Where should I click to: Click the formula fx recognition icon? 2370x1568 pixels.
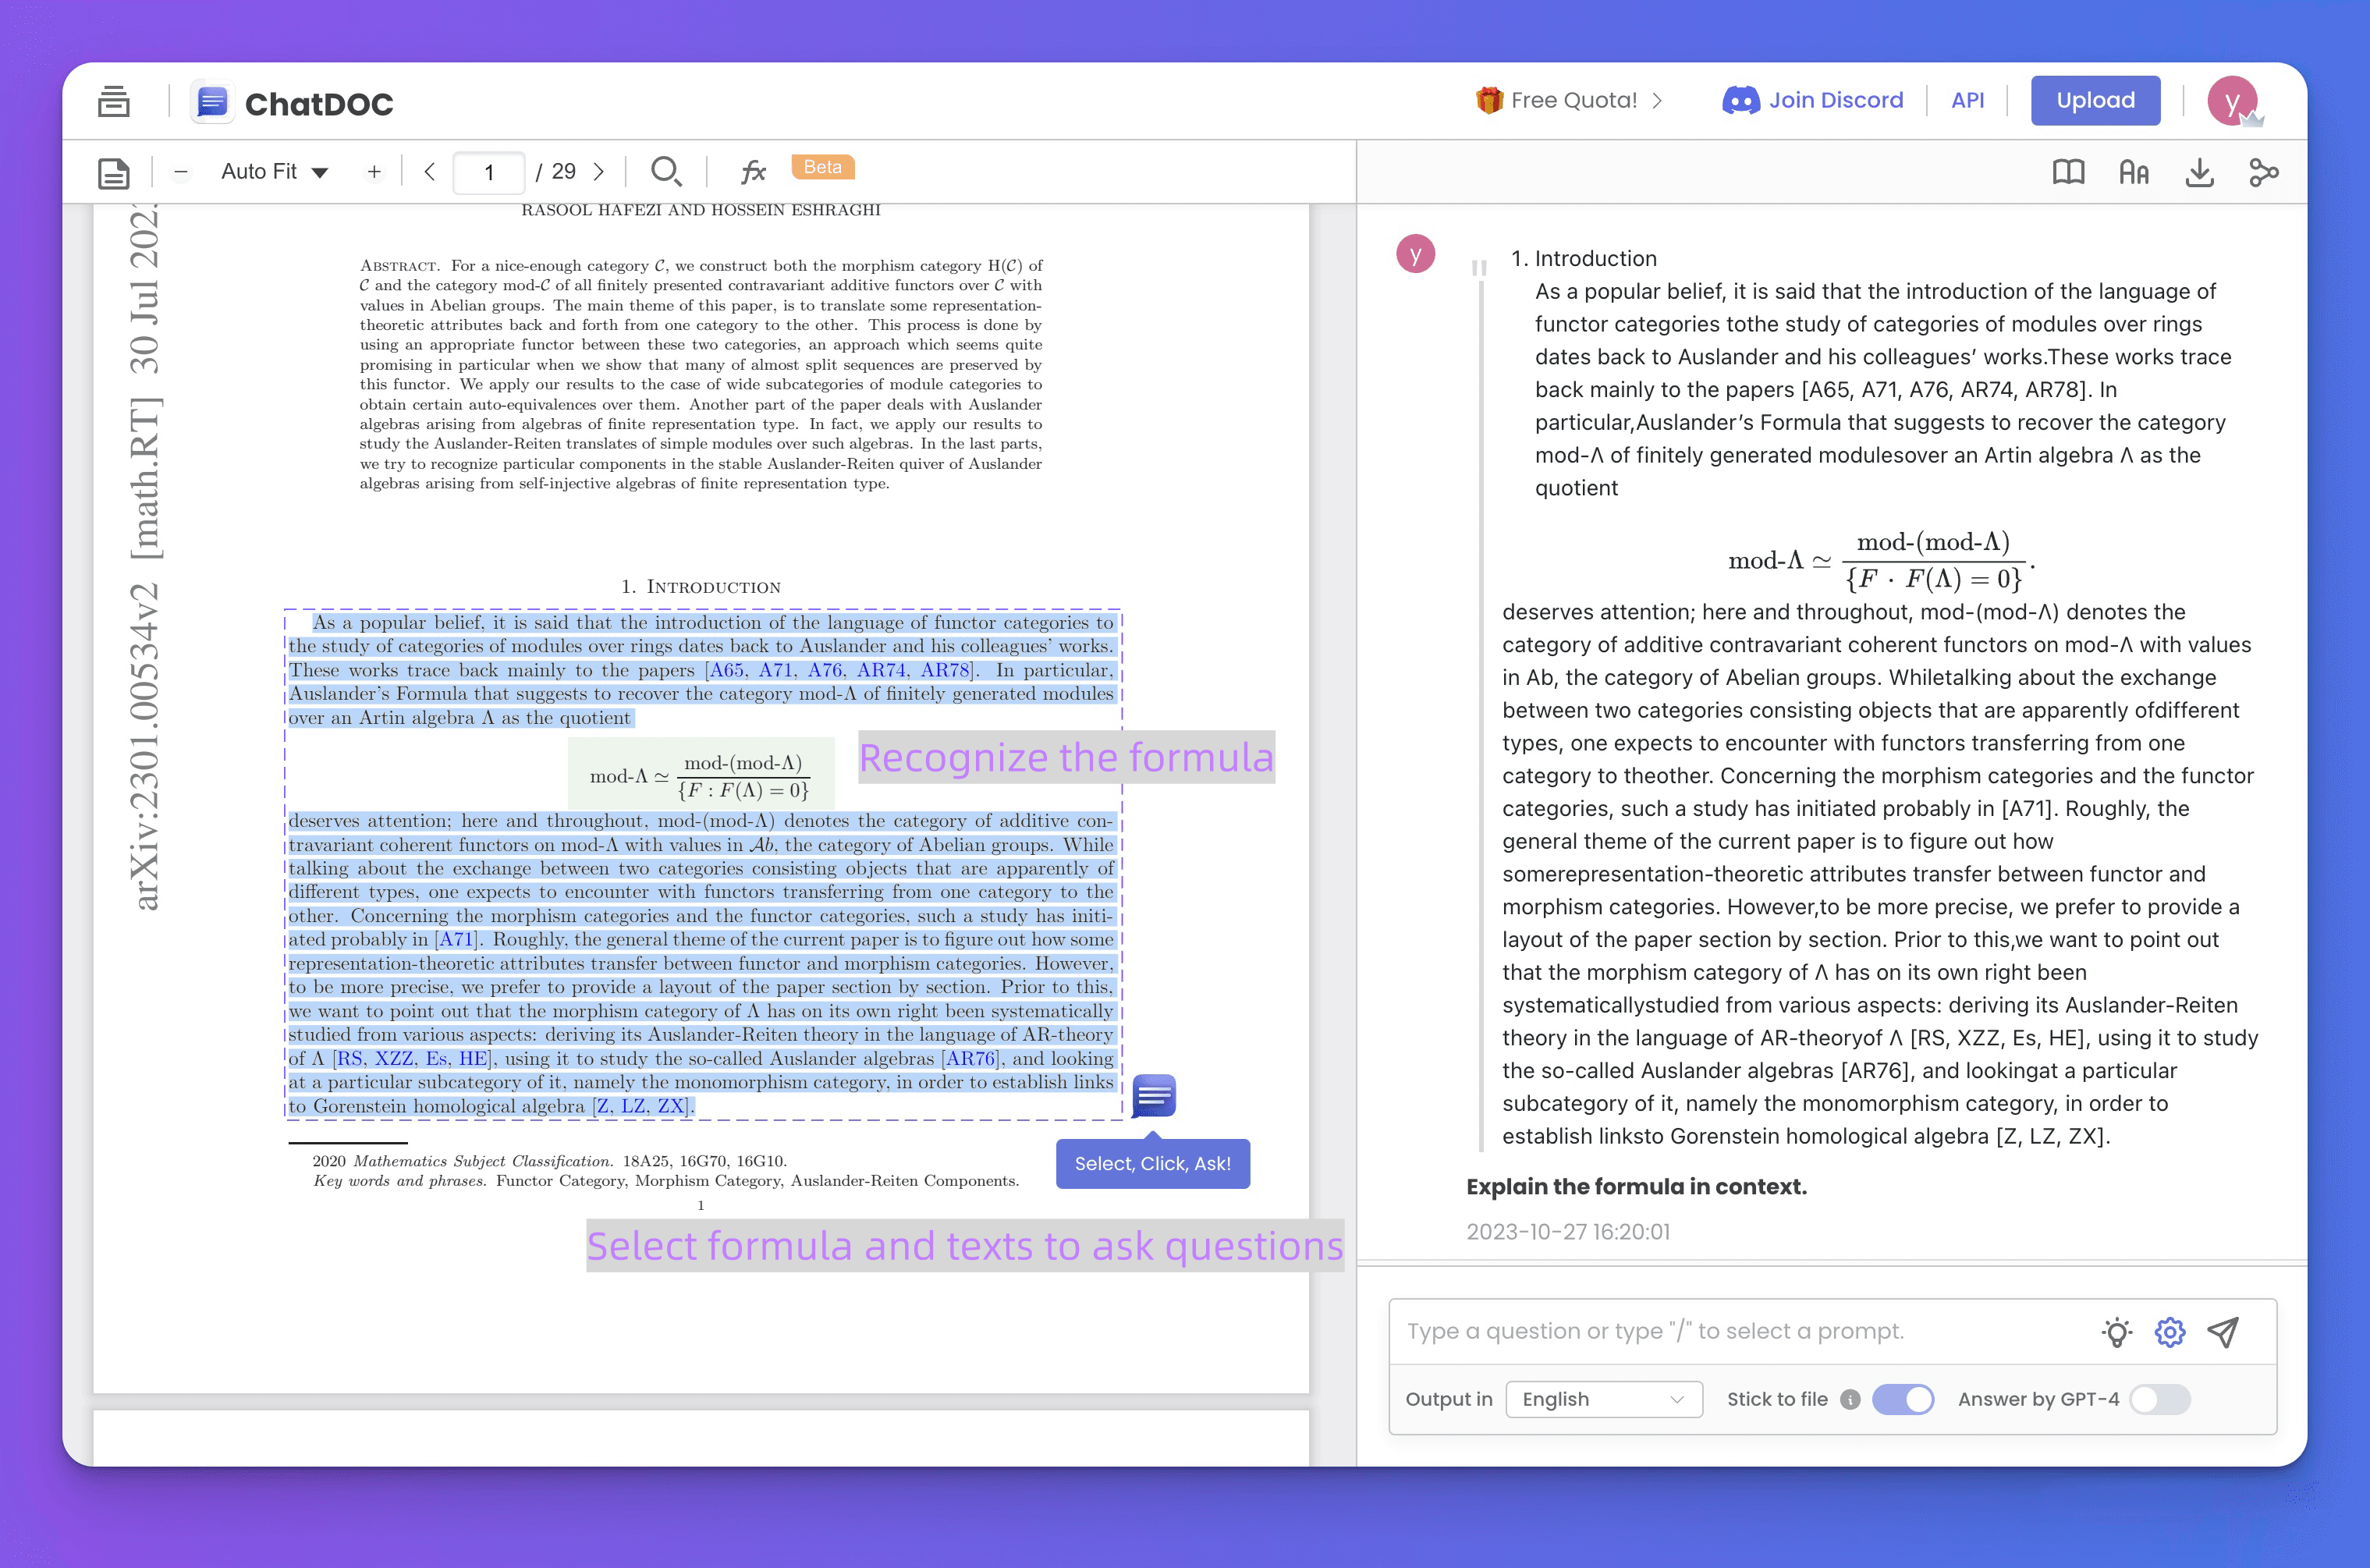tap(753, 171)
